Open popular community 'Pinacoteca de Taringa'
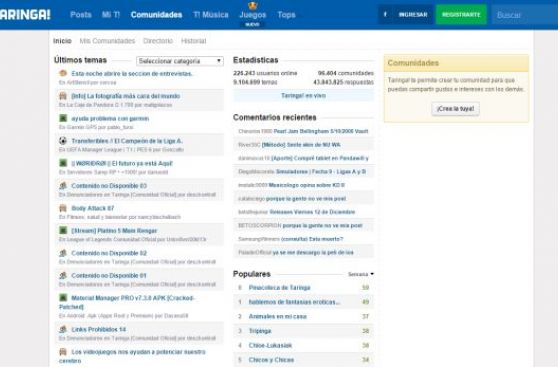Image resolution: width=558 pixels, height=367 pixels. [279, 287]
